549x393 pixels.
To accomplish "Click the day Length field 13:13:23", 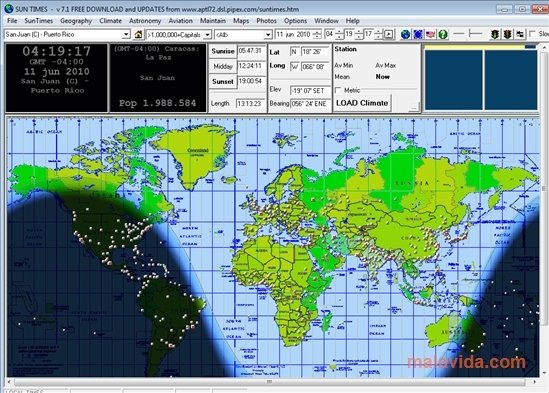I will pyautogui.click(x=250, y=104).
